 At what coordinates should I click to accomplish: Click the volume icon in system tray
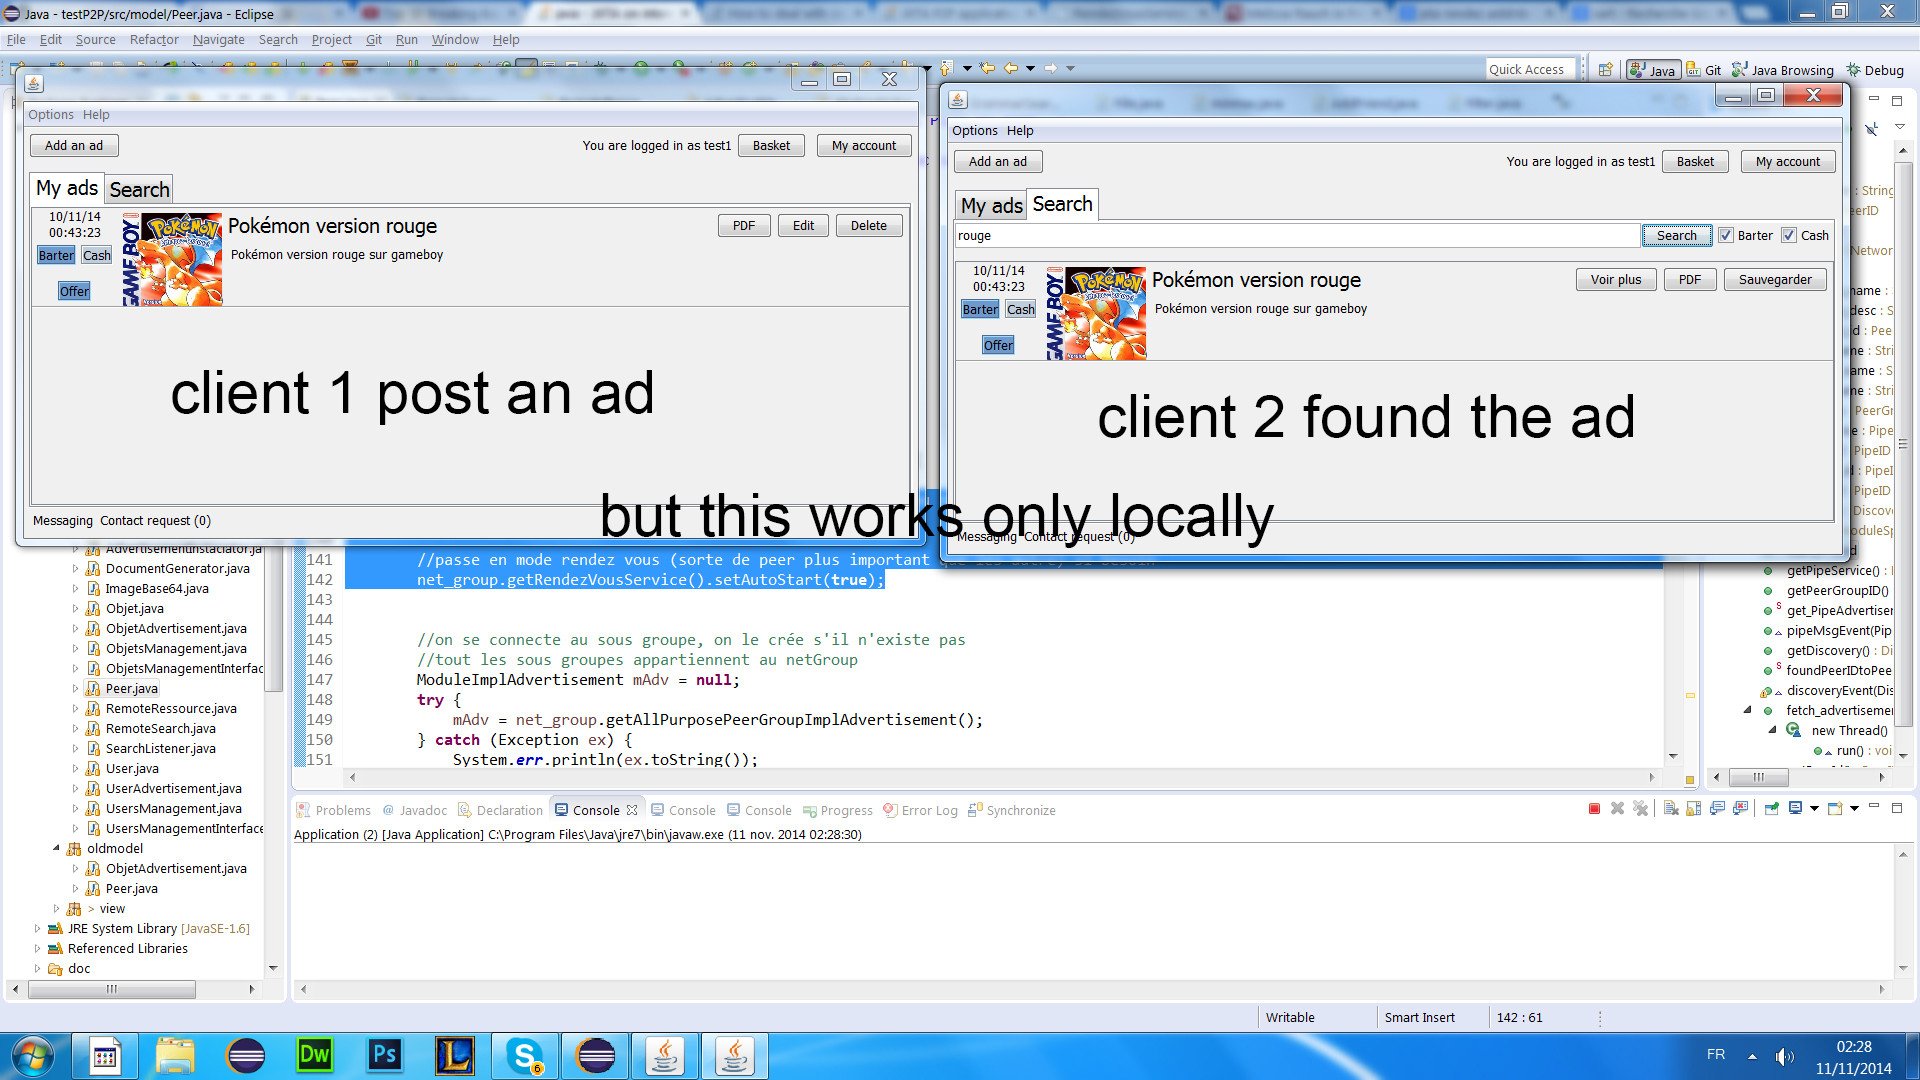(1784, 1056)
